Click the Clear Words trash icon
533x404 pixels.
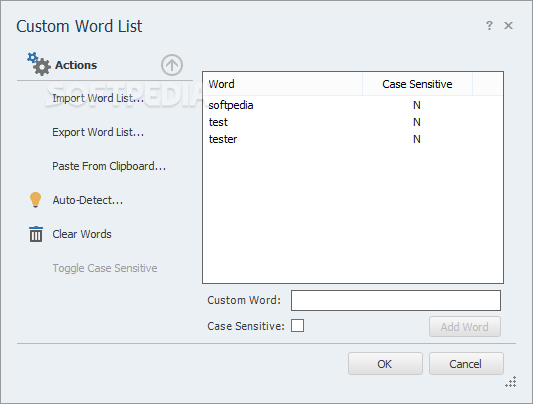point(36,234)
